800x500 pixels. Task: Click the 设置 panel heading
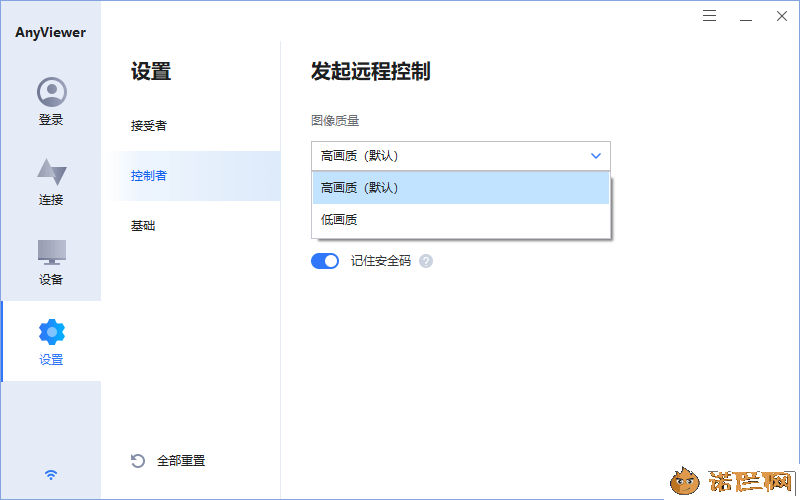[x=151, y=71]
